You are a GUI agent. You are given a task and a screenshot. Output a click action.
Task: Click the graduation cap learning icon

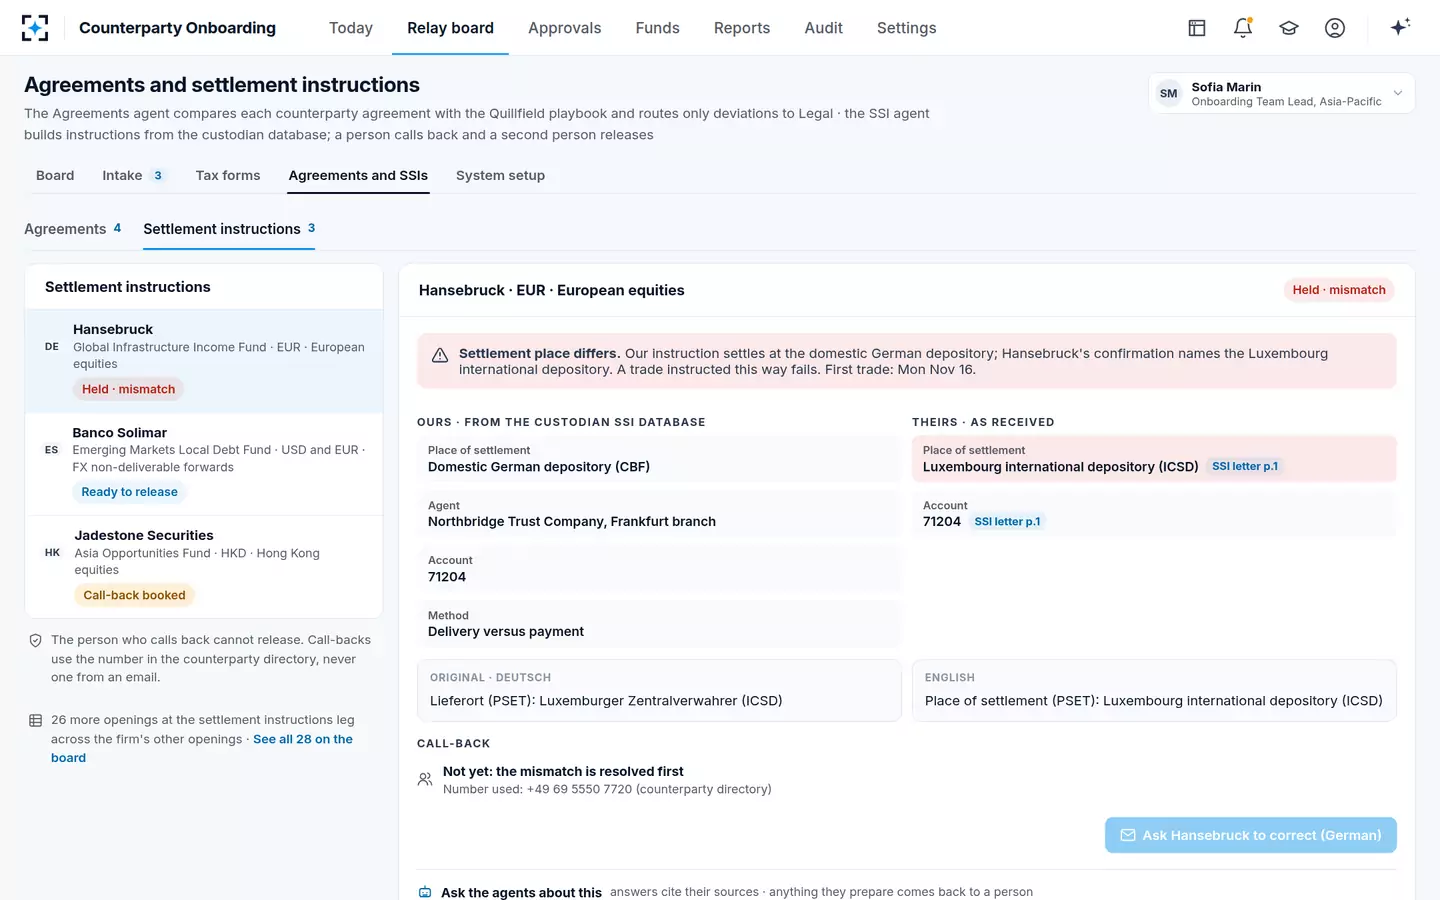pyautogui.click(x=1289, y=28)
